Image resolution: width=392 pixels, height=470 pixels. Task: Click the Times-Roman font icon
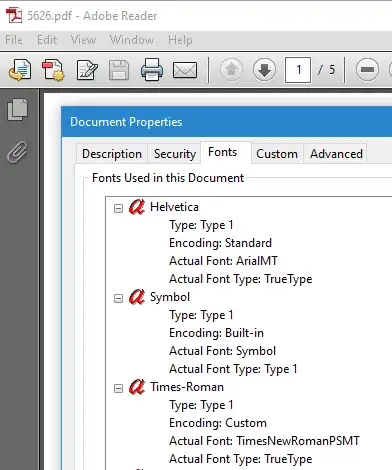(x=137, y=387)
